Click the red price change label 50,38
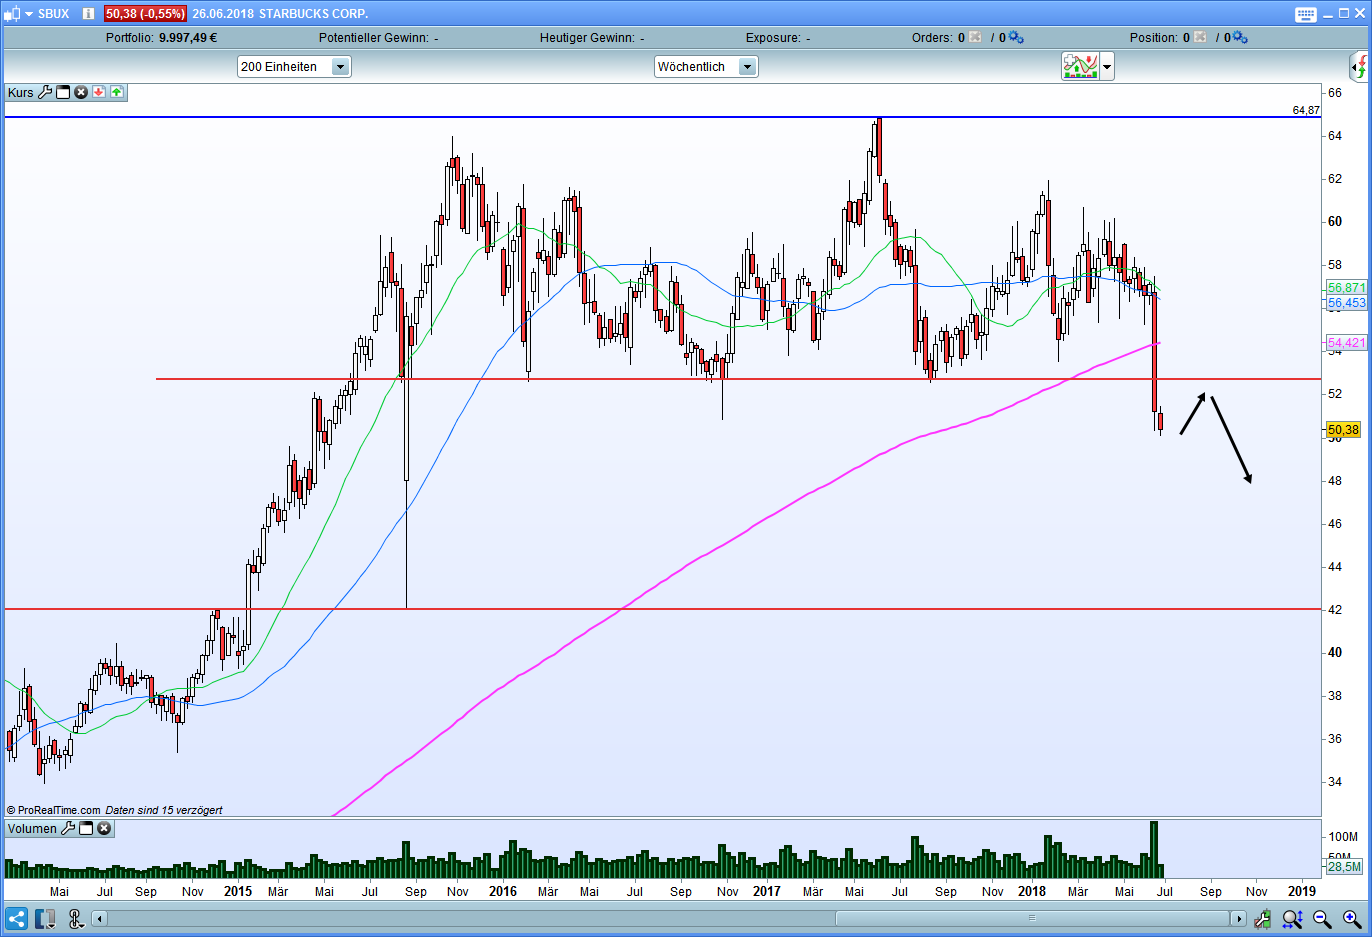Viewport: 1372px width, 937px height. pyautogui.click(x=145, y=14)
